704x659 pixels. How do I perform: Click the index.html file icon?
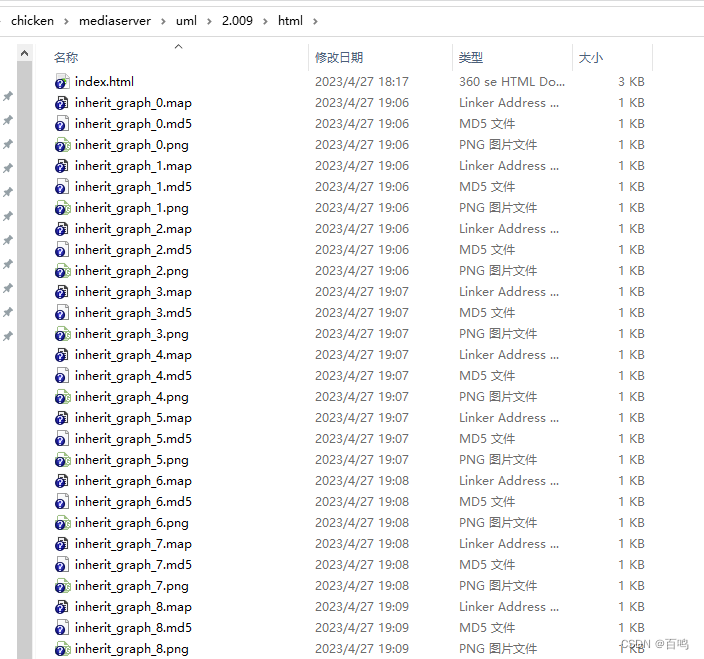[62, 82]
